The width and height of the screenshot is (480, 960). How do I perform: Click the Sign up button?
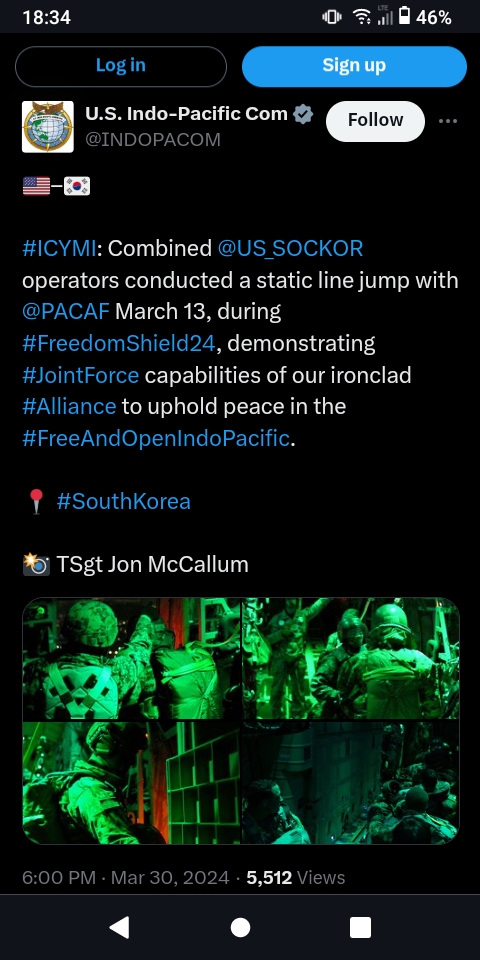pyautogui.click(x=354, y=66)
